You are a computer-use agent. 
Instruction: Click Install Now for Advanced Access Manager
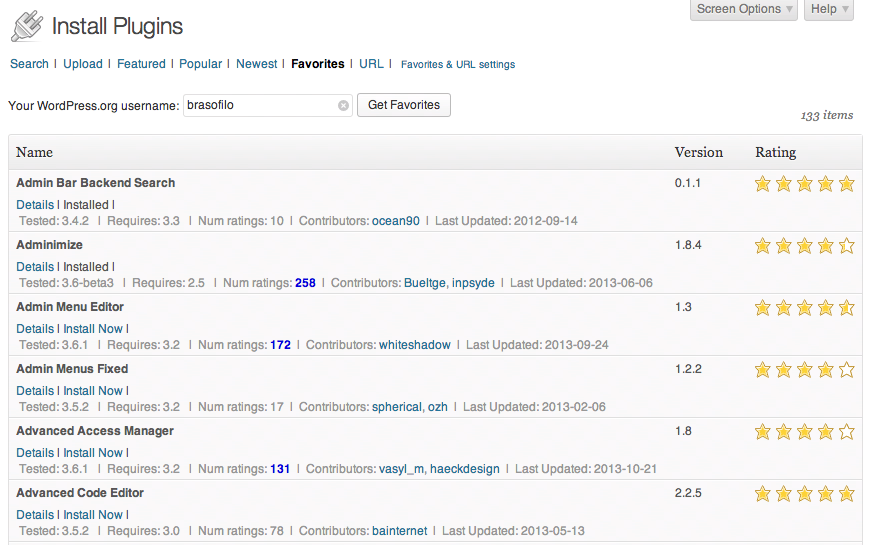[x=93, y=453]
